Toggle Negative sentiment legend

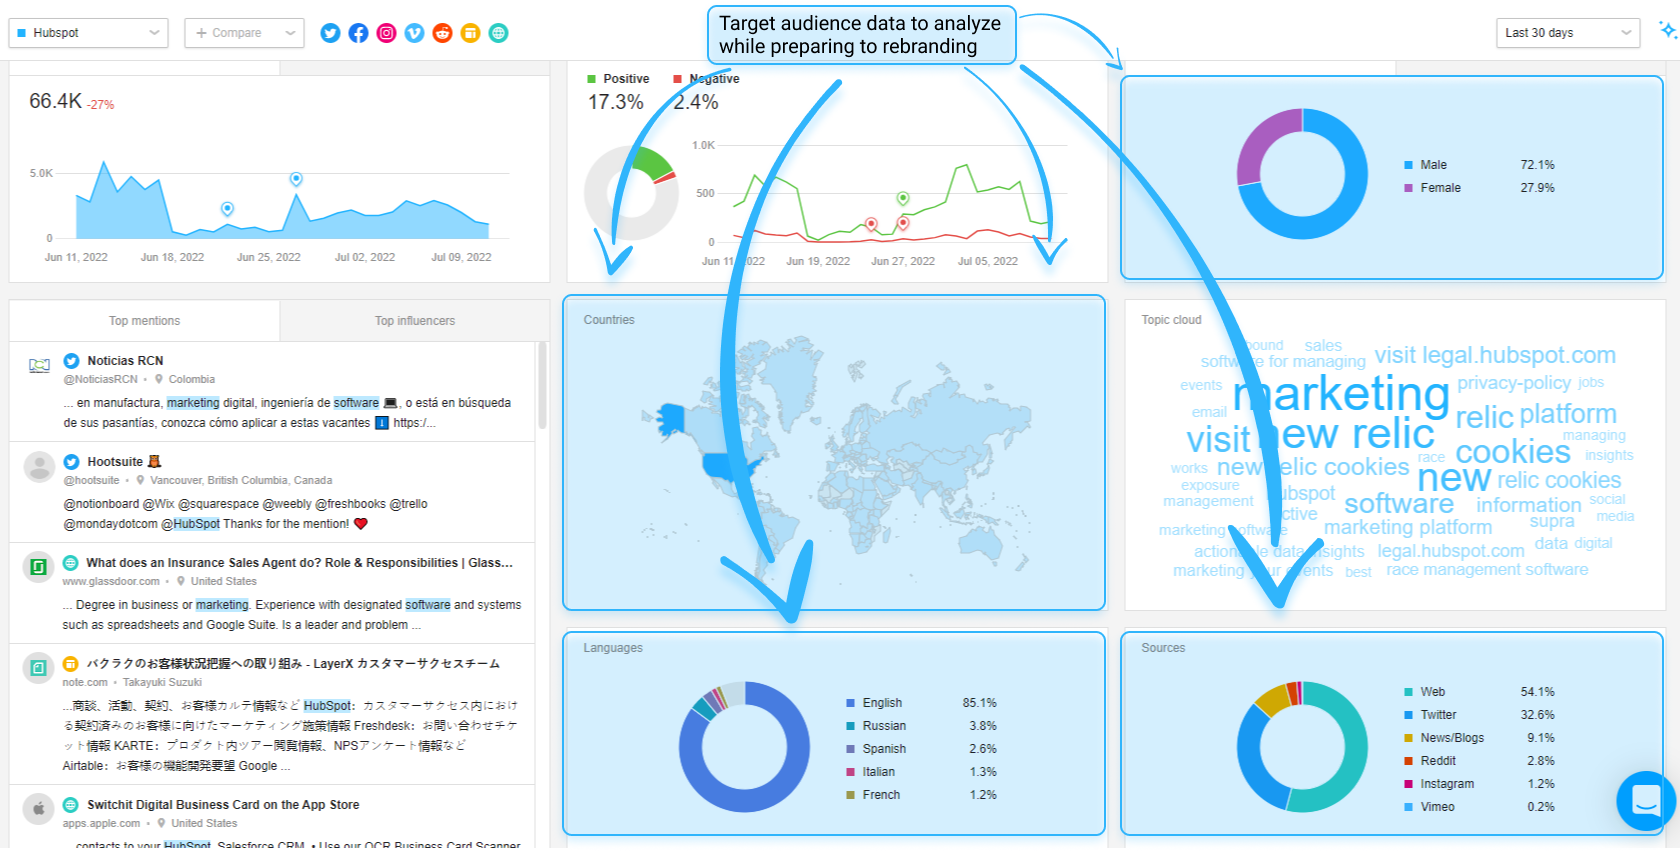tap(706, 79)
